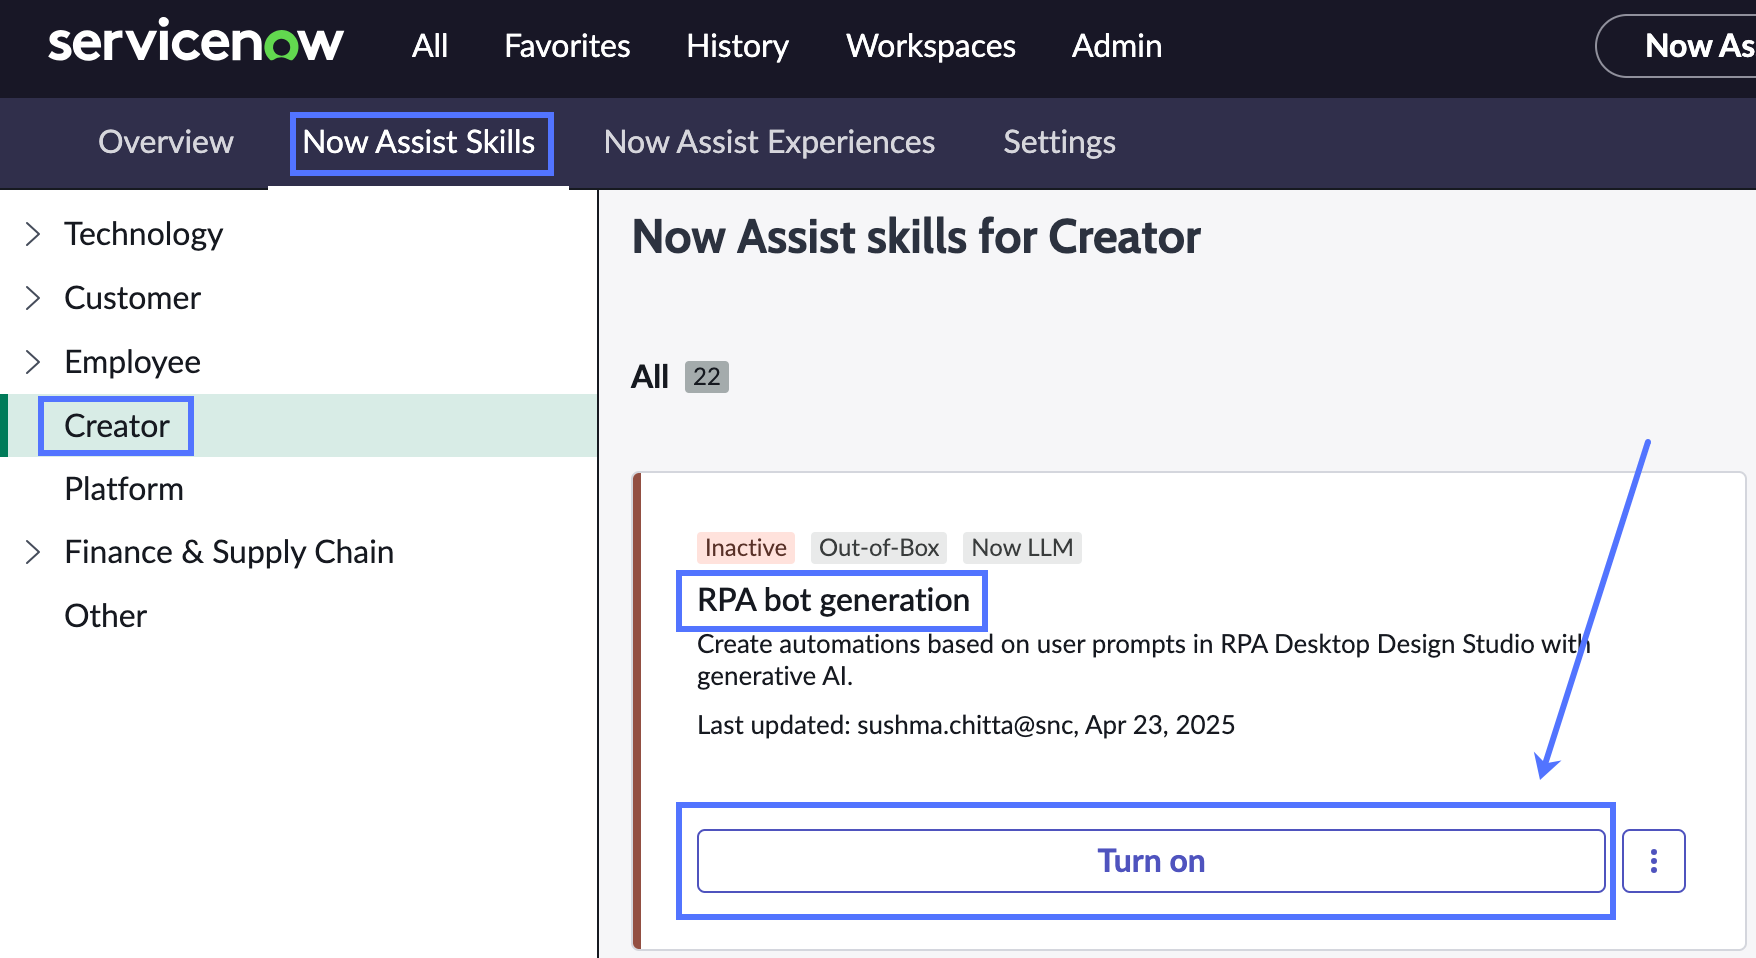This screenshot has width=1756, height=958.
Task: Switch to the Overview tab
Action: coord(166,142)
